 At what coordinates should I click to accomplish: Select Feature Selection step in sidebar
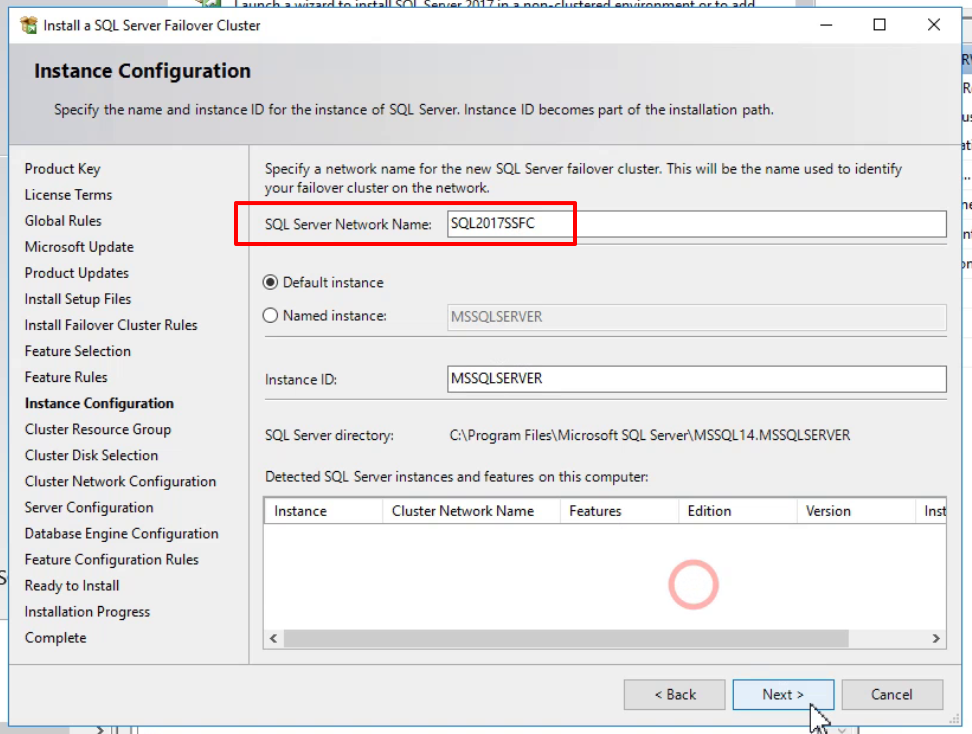[x=78, y=351]
